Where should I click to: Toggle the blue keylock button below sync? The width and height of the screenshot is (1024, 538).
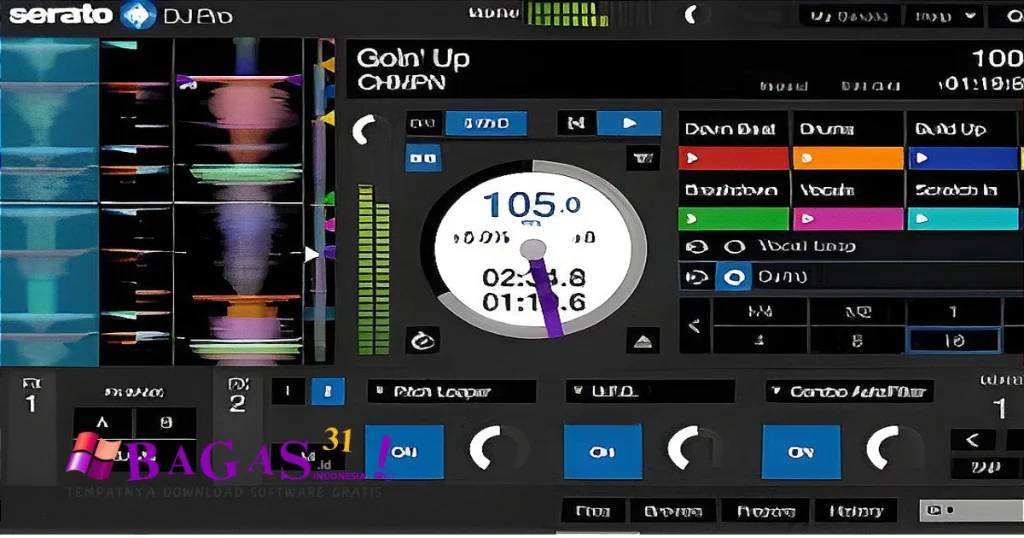tap(423, 158)
